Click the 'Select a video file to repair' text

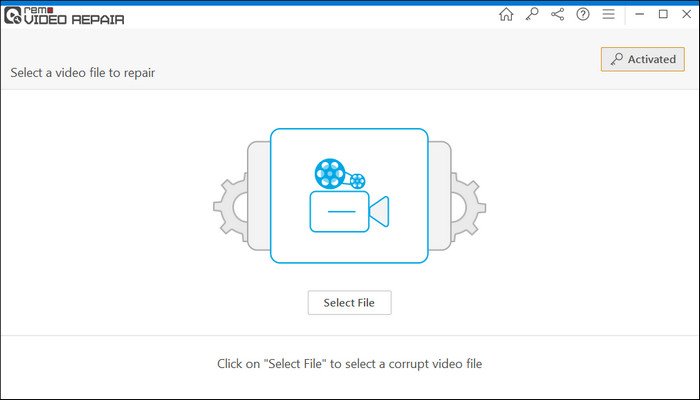pyautogui.click(x=83, y=72)
